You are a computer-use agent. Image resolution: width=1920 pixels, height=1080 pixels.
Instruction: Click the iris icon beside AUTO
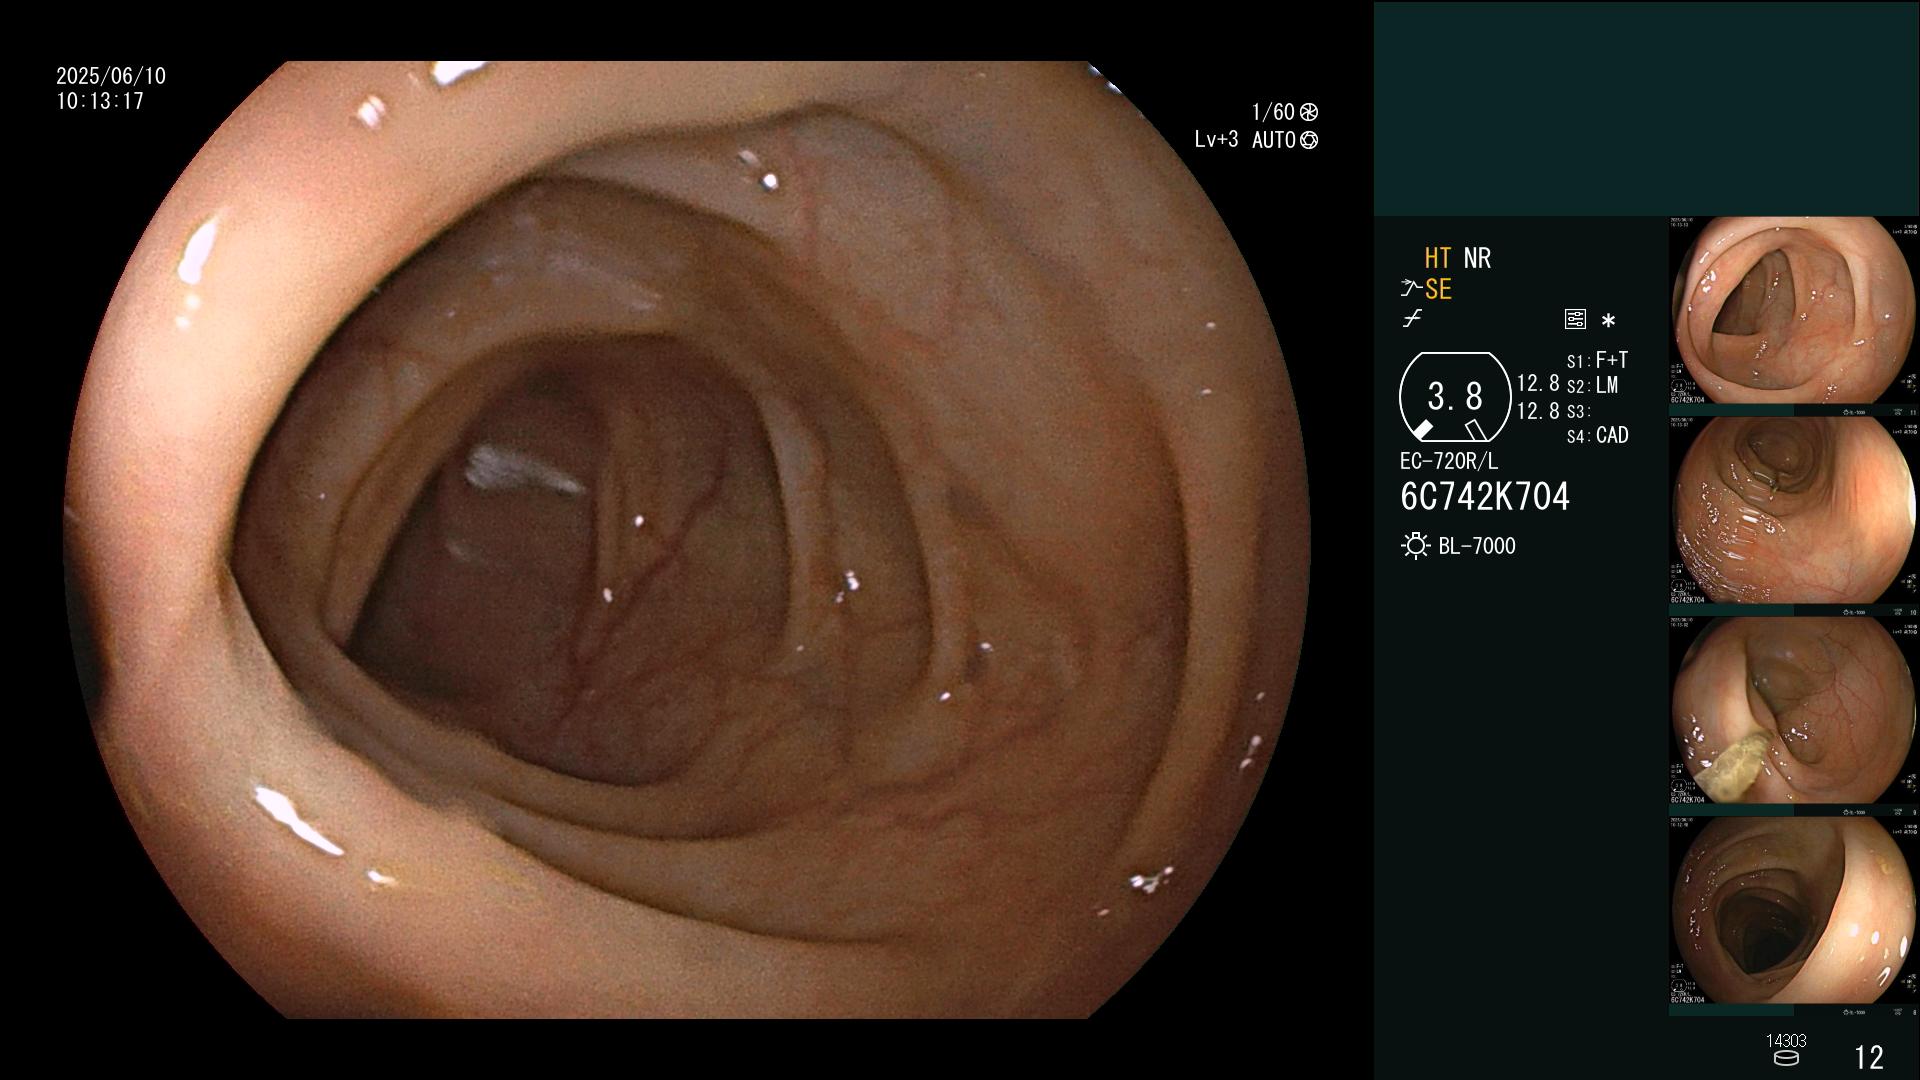pos(1309,140)
